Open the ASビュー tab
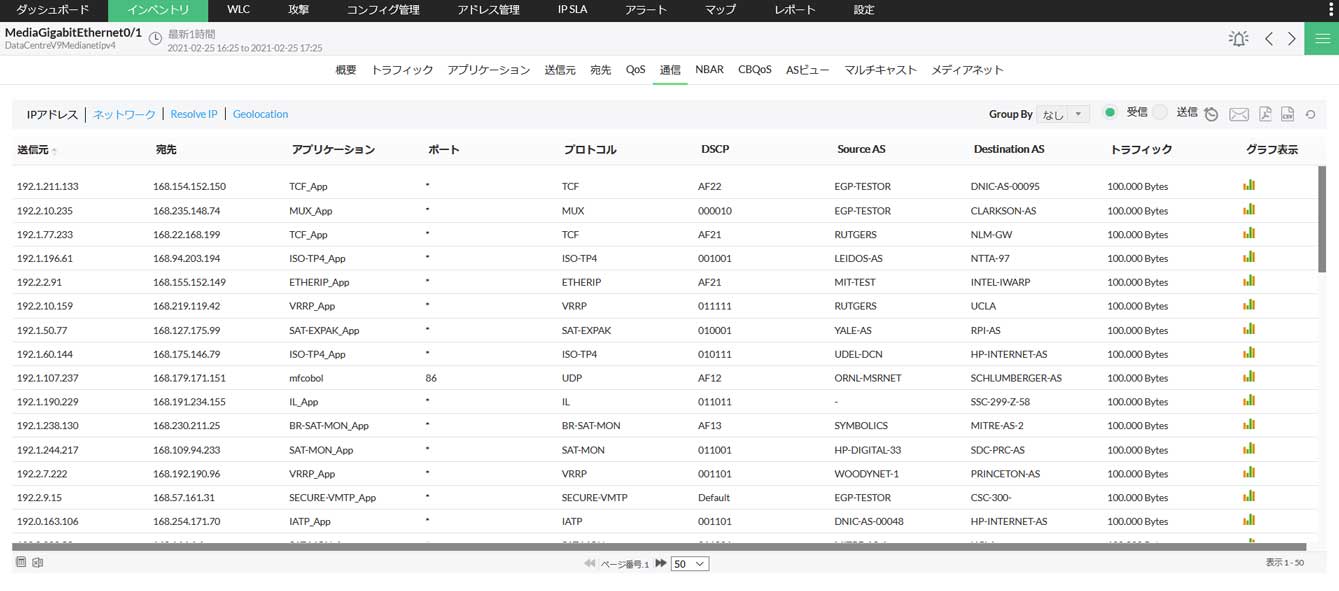Image resolution: width=1339 pixels, height=591 pixels. 808,70
